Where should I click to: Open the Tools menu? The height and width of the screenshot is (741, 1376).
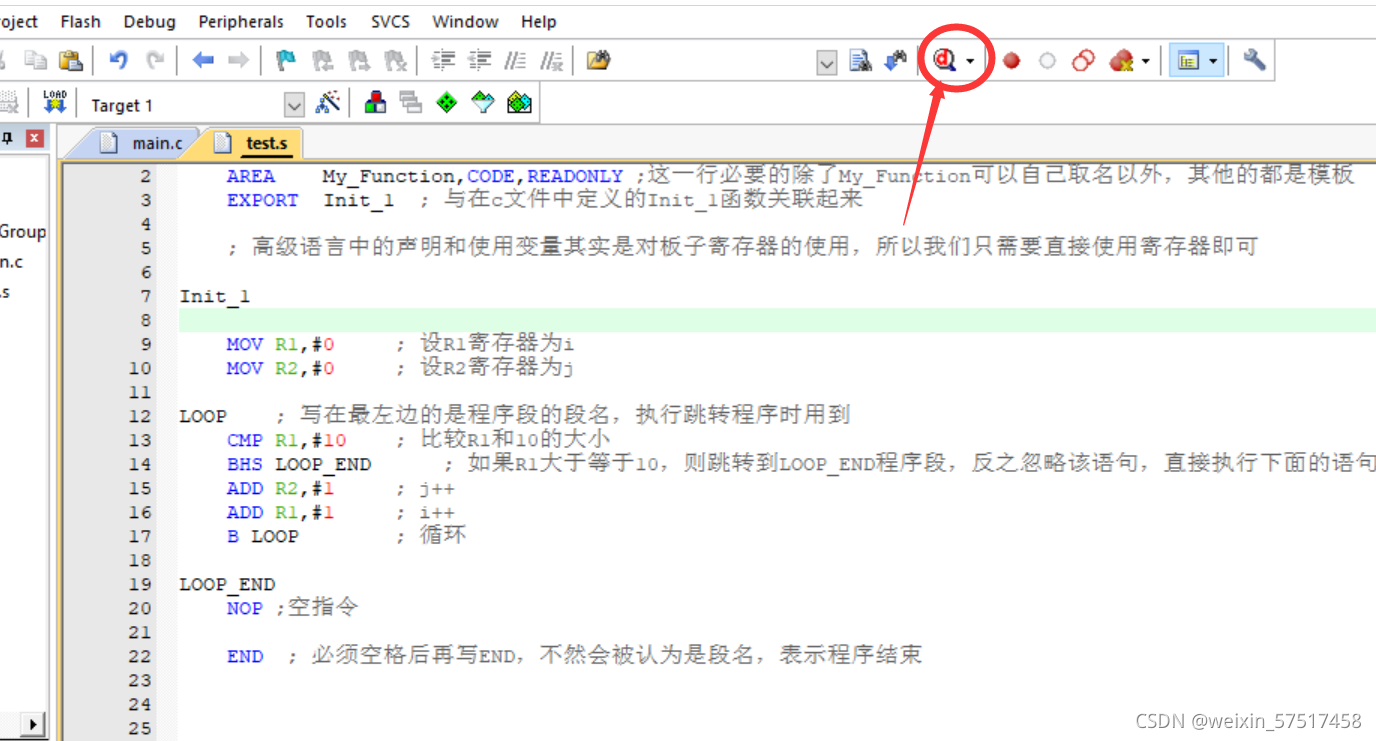(326, 21)
